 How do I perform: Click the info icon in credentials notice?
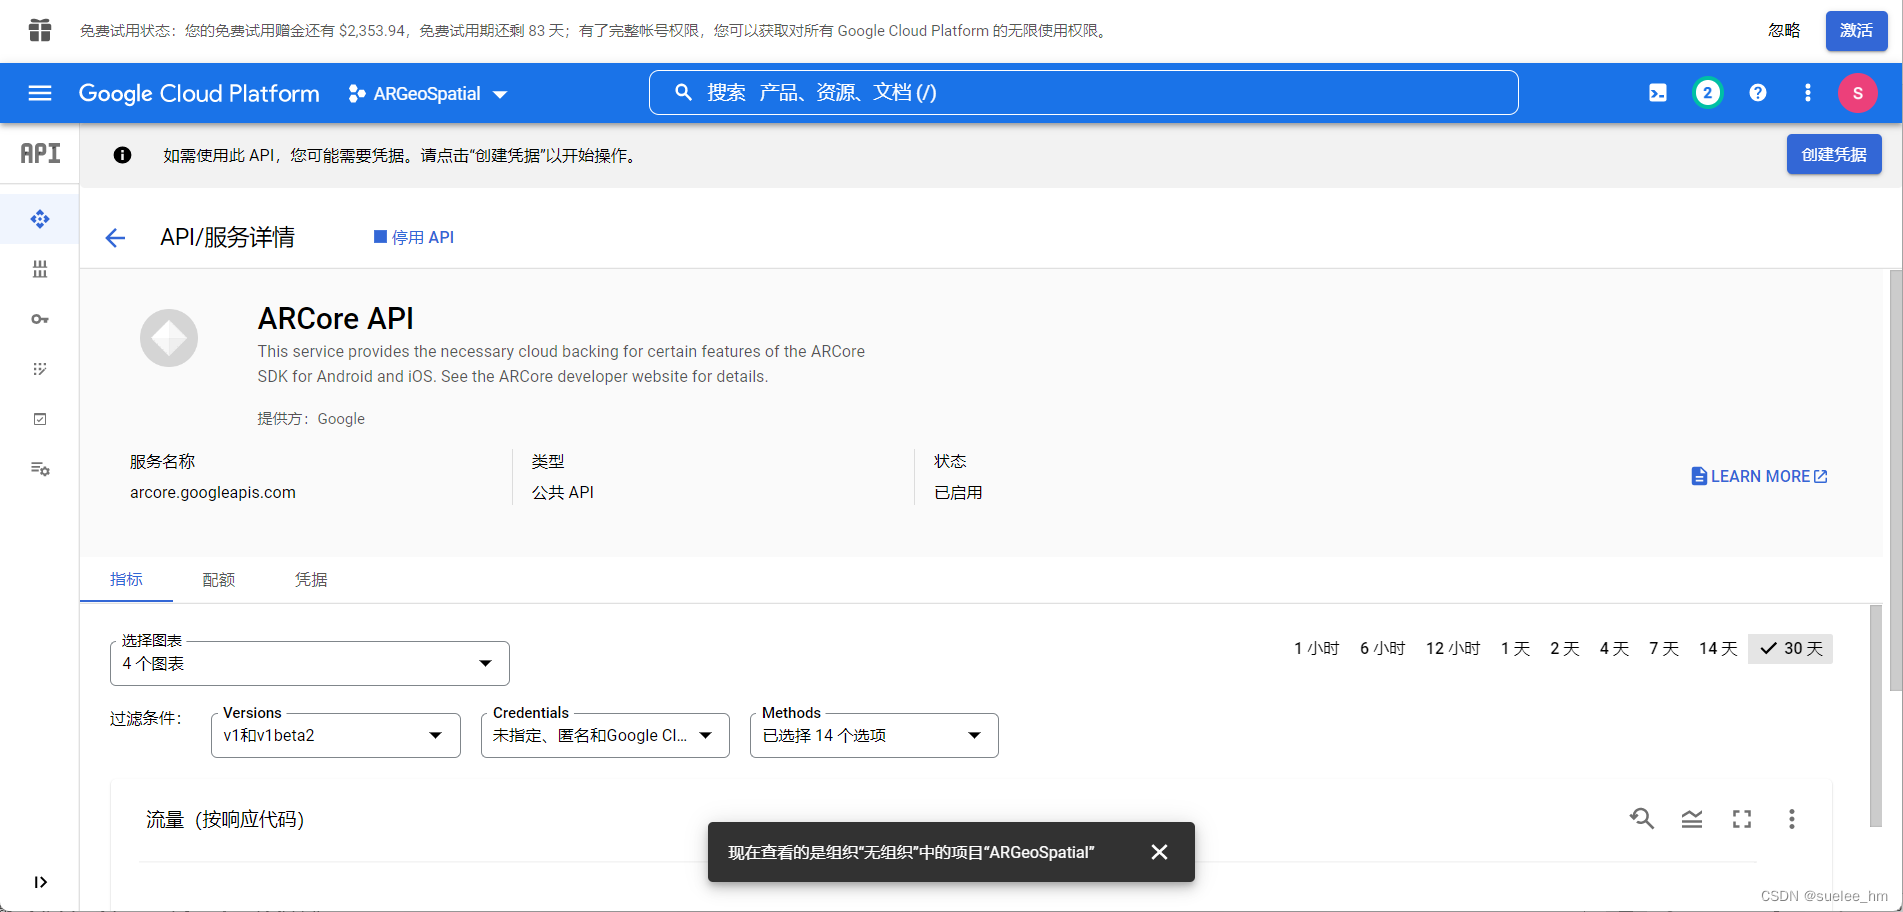(x=122, y=155)
